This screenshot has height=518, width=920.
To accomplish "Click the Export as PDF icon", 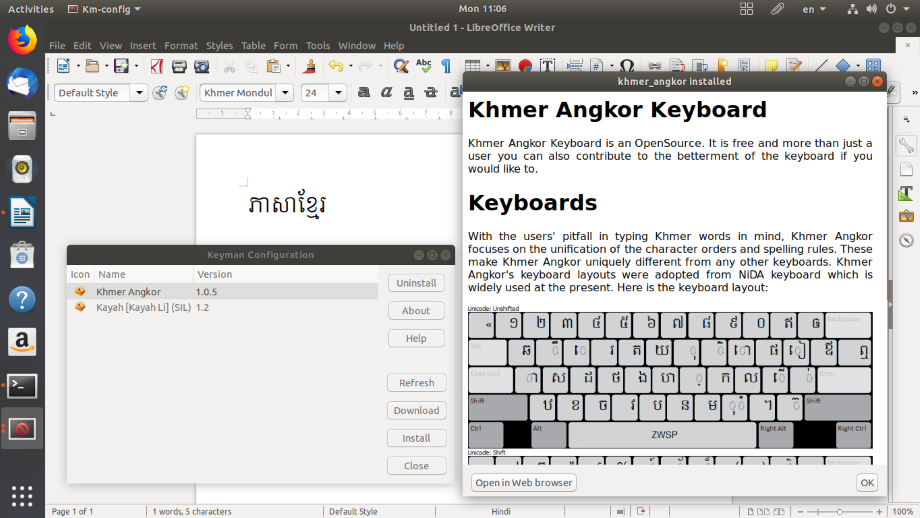I will pos(157,67).
